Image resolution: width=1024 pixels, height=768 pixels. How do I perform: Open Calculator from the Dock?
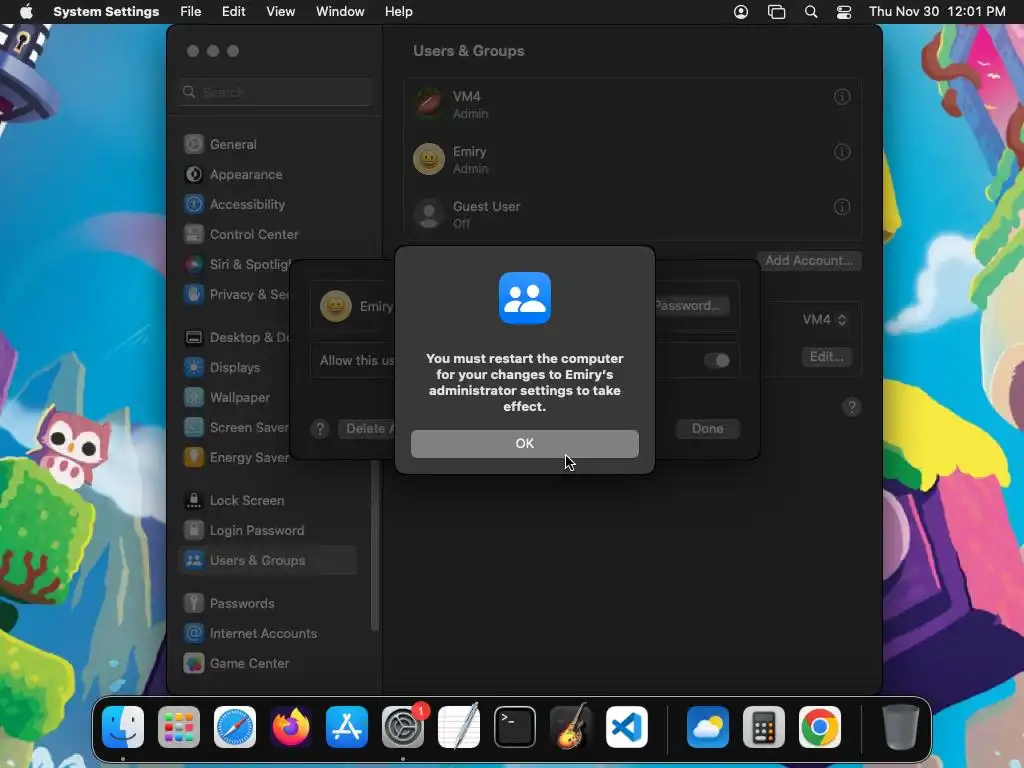(x=763, y=727)
